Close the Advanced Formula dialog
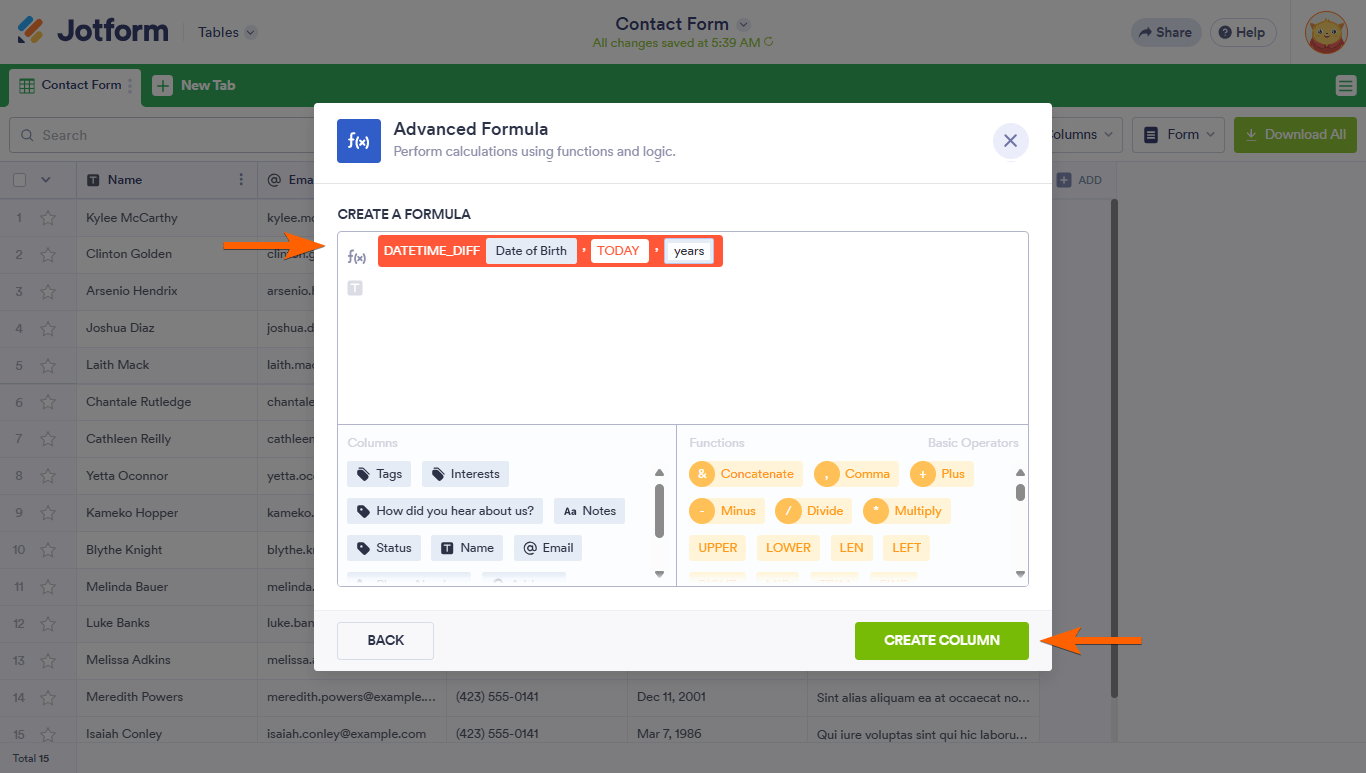Screen dimensions: 1366x773 pos(1010,141)
